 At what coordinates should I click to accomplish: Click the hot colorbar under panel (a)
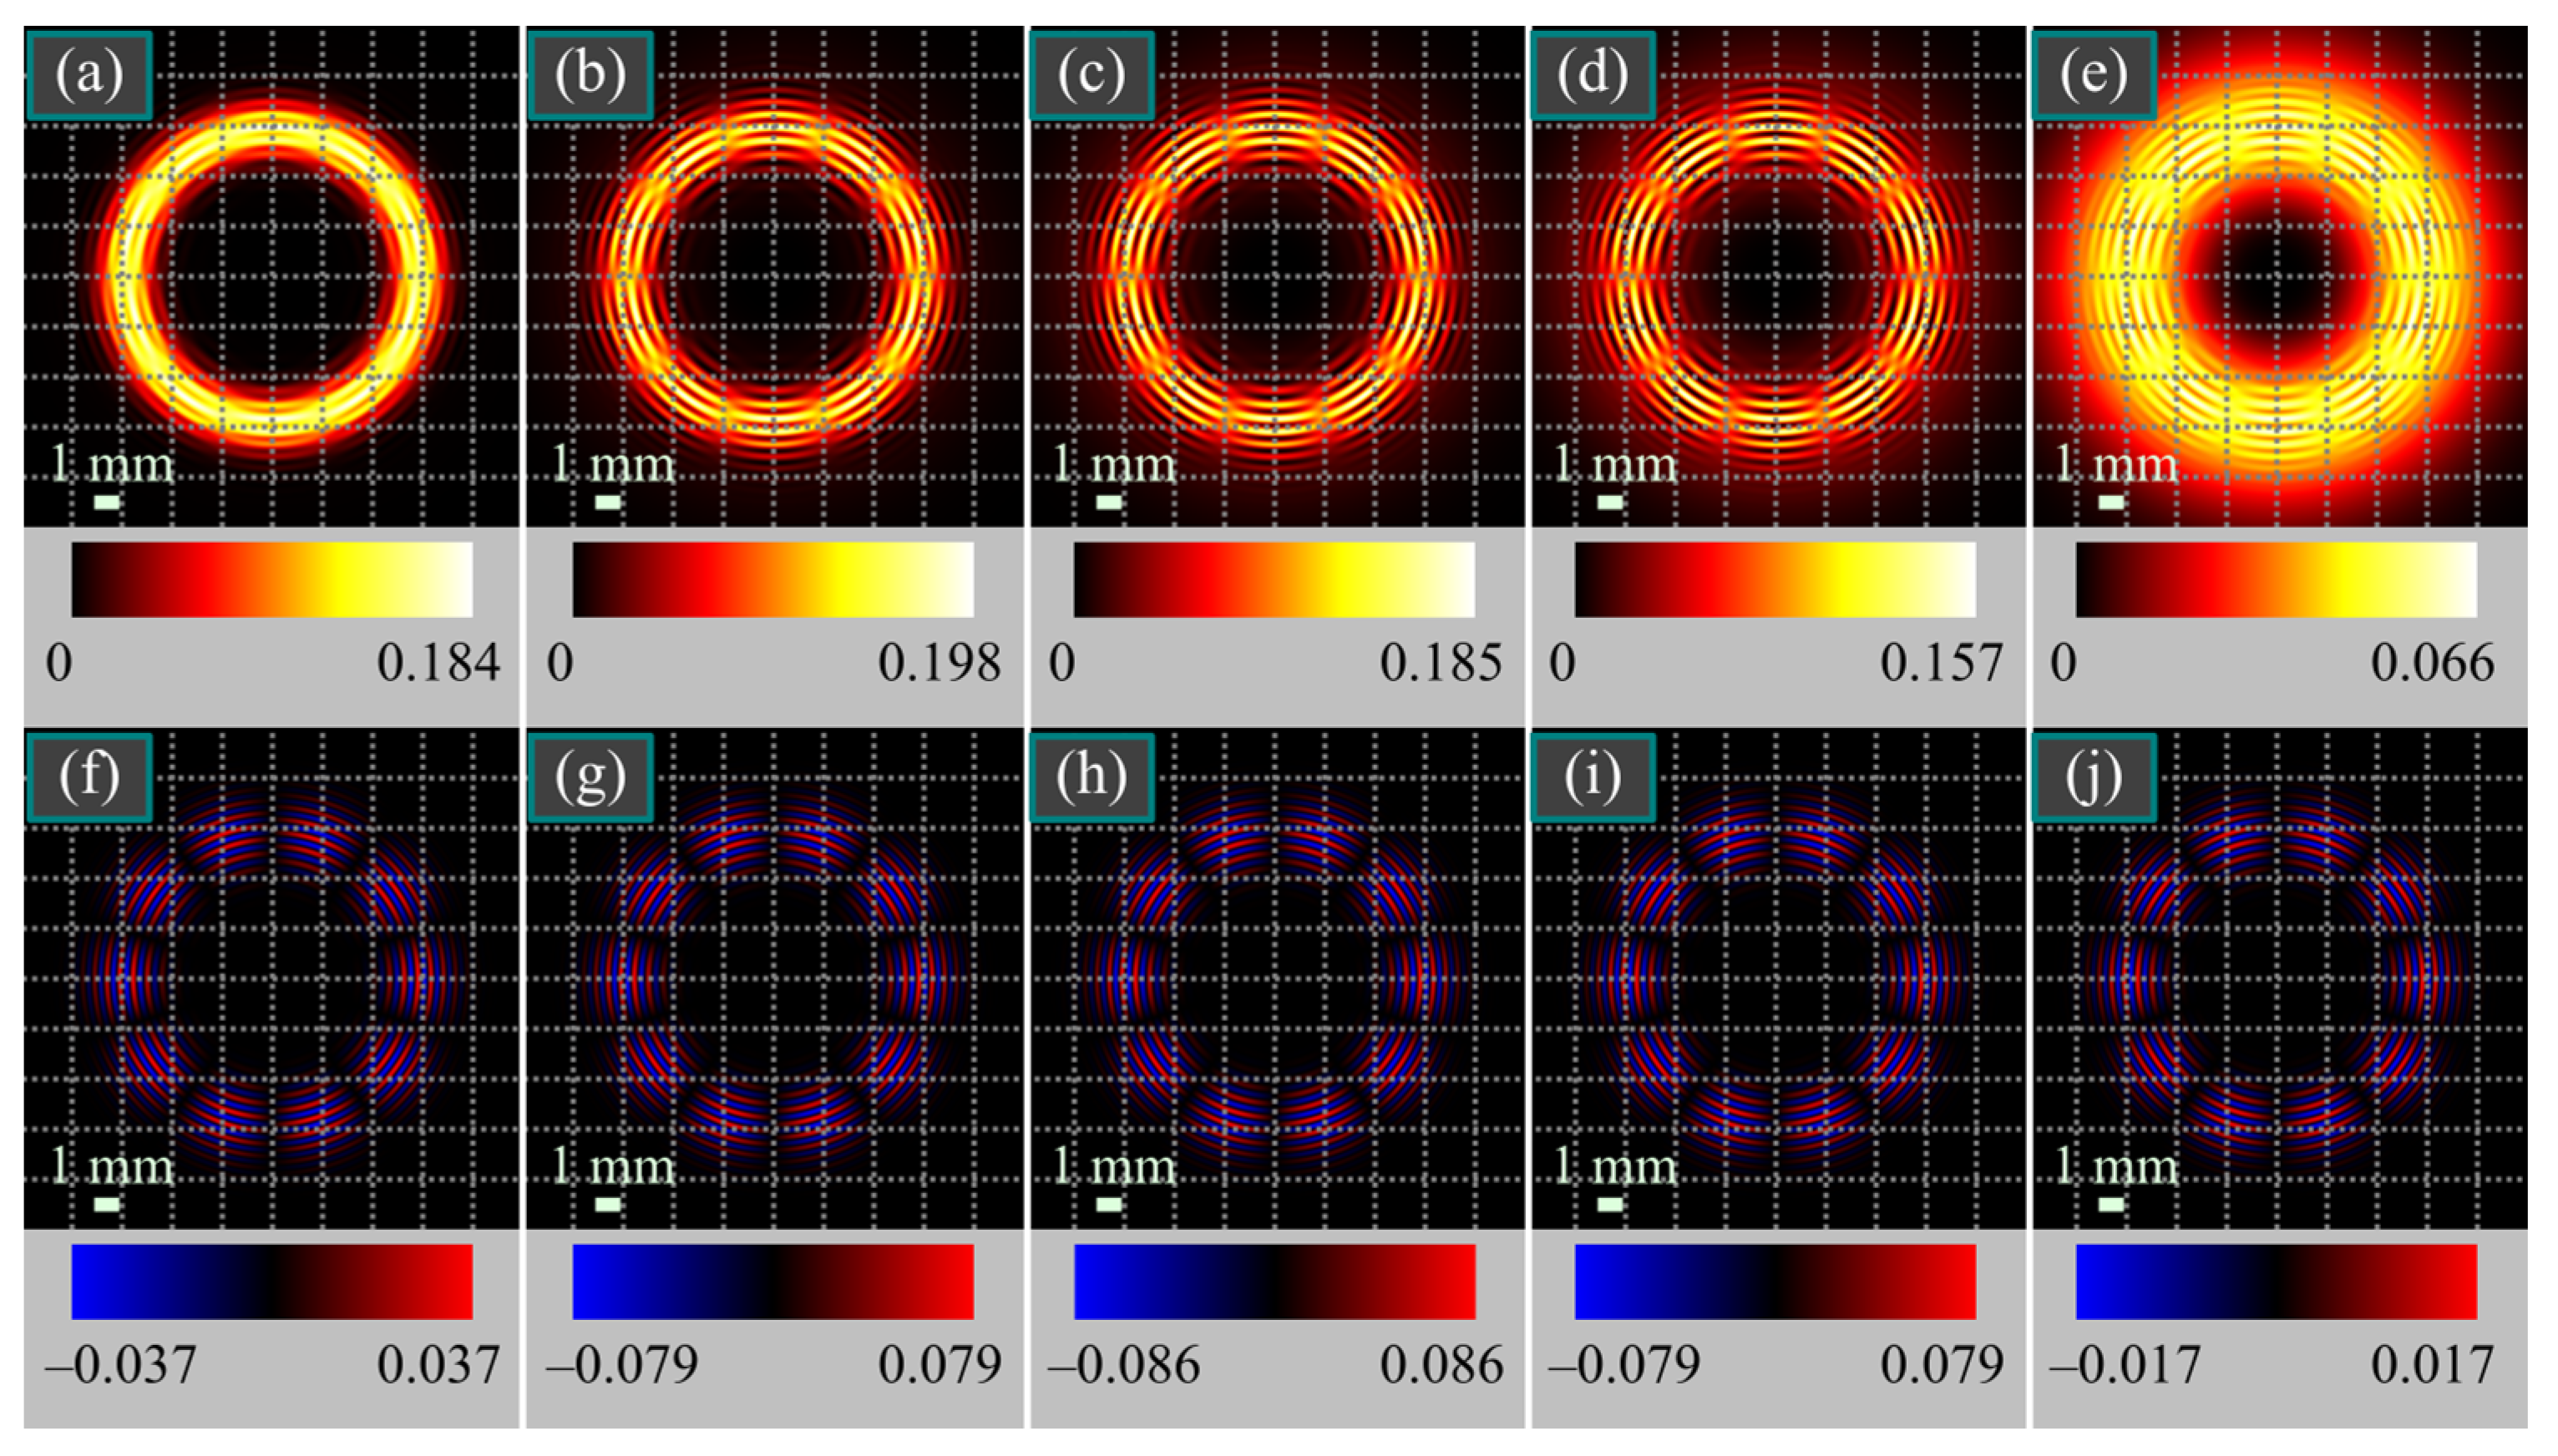pos(271,580)
